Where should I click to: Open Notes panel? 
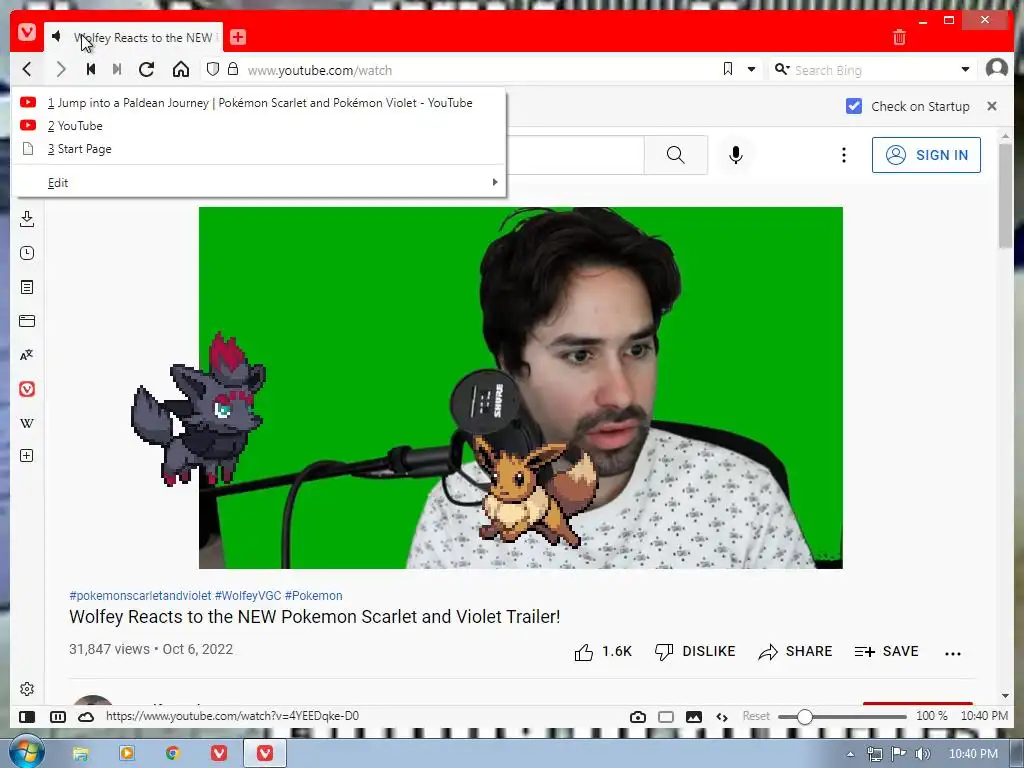[27, 287]
